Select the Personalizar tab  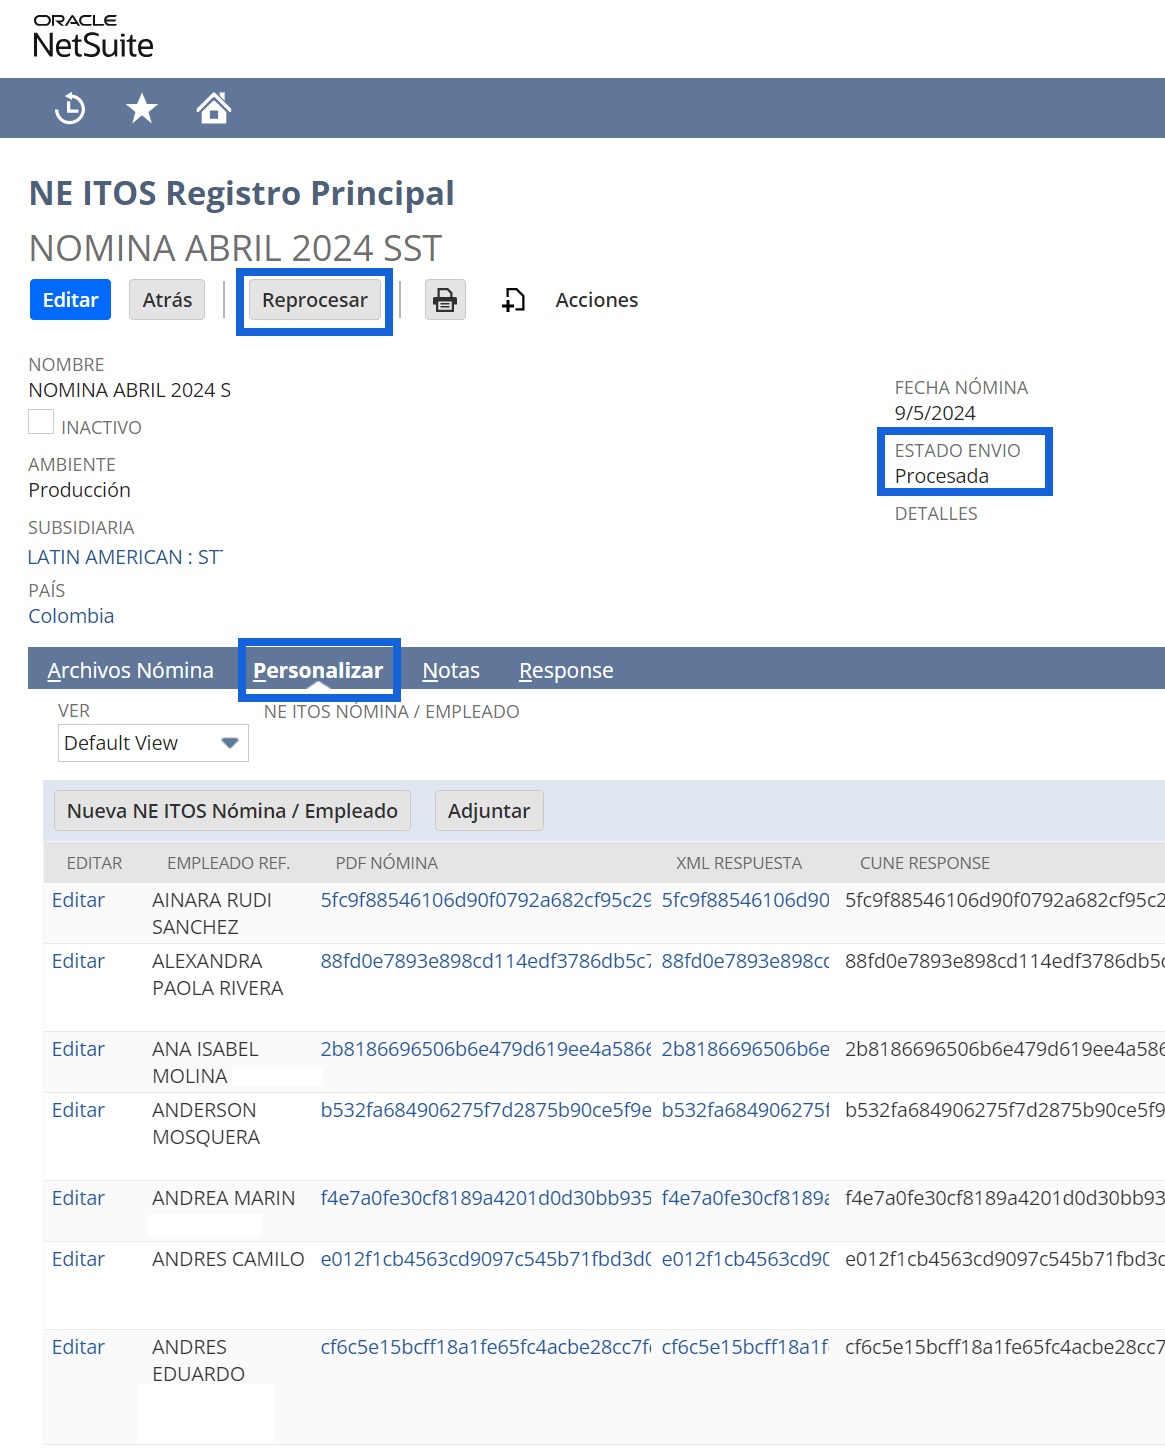318,671
